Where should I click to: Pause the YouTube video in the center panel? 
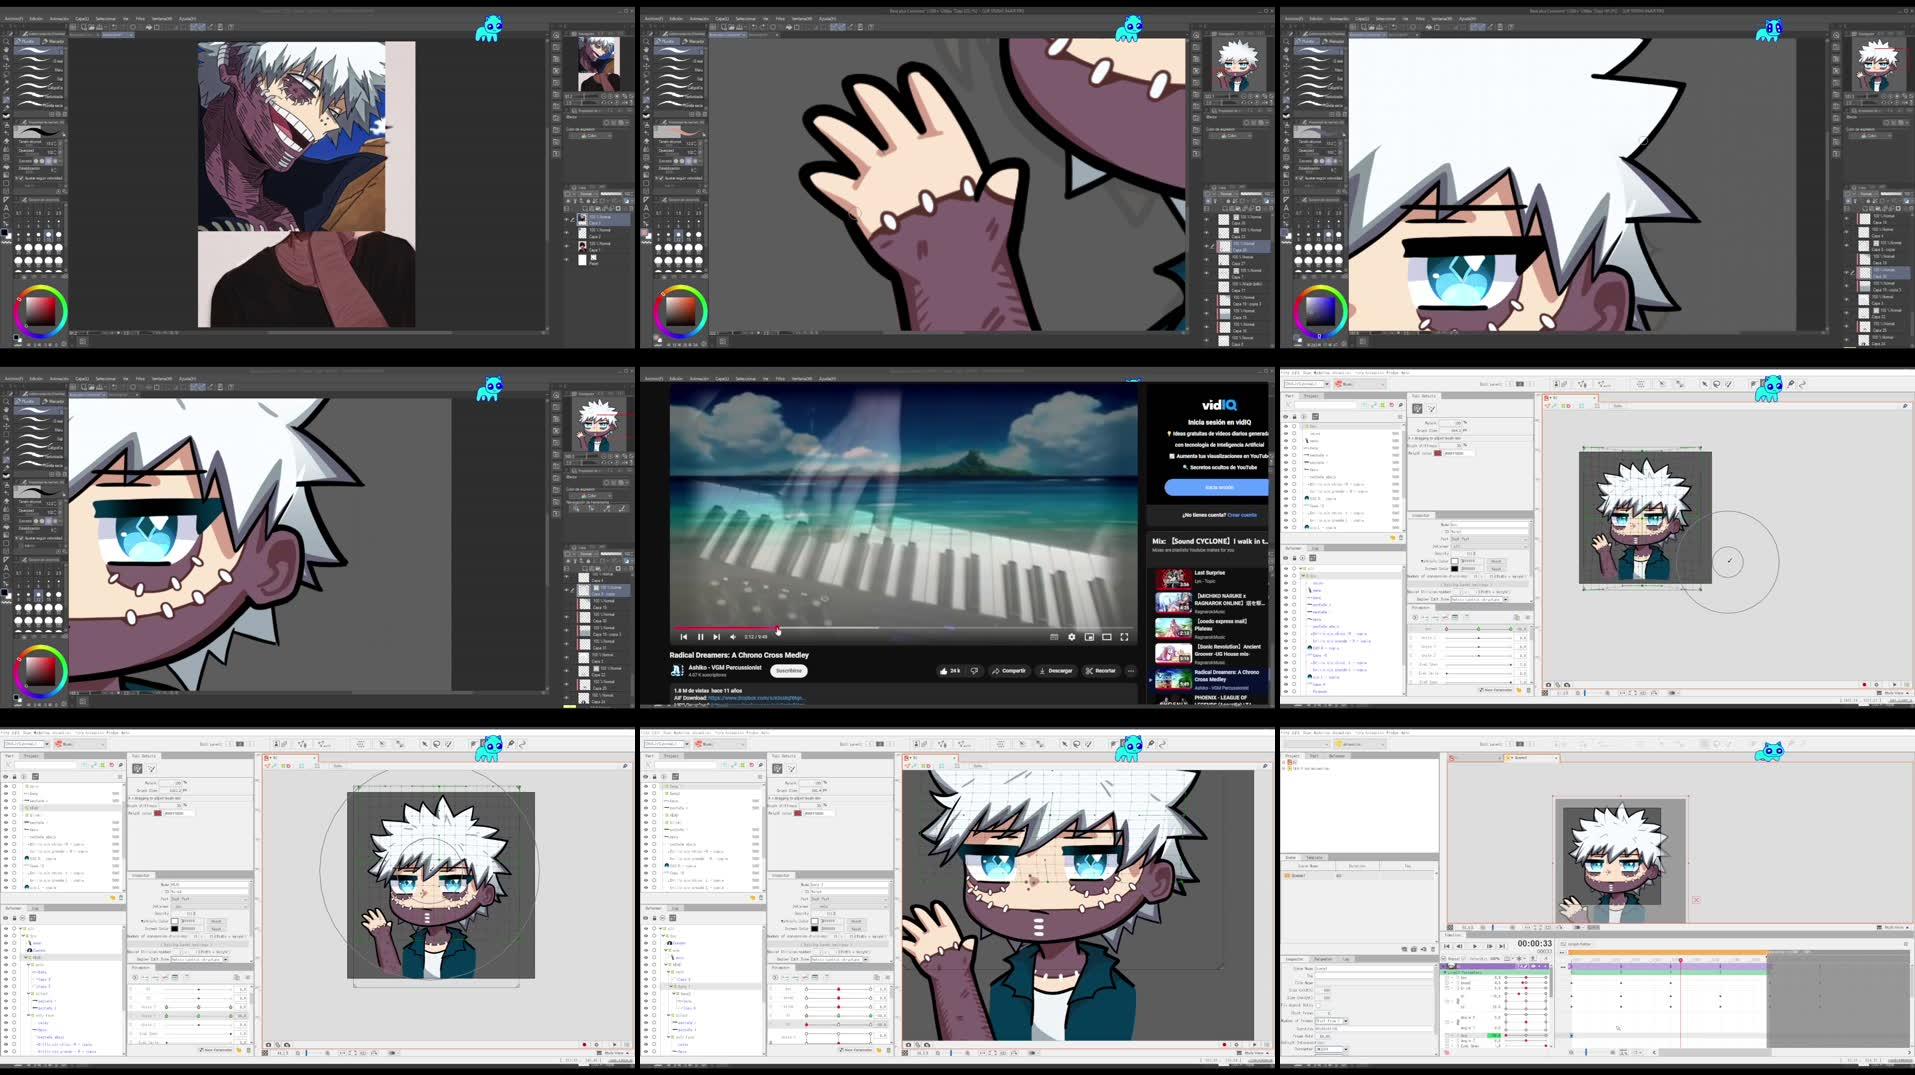point(700,637)
